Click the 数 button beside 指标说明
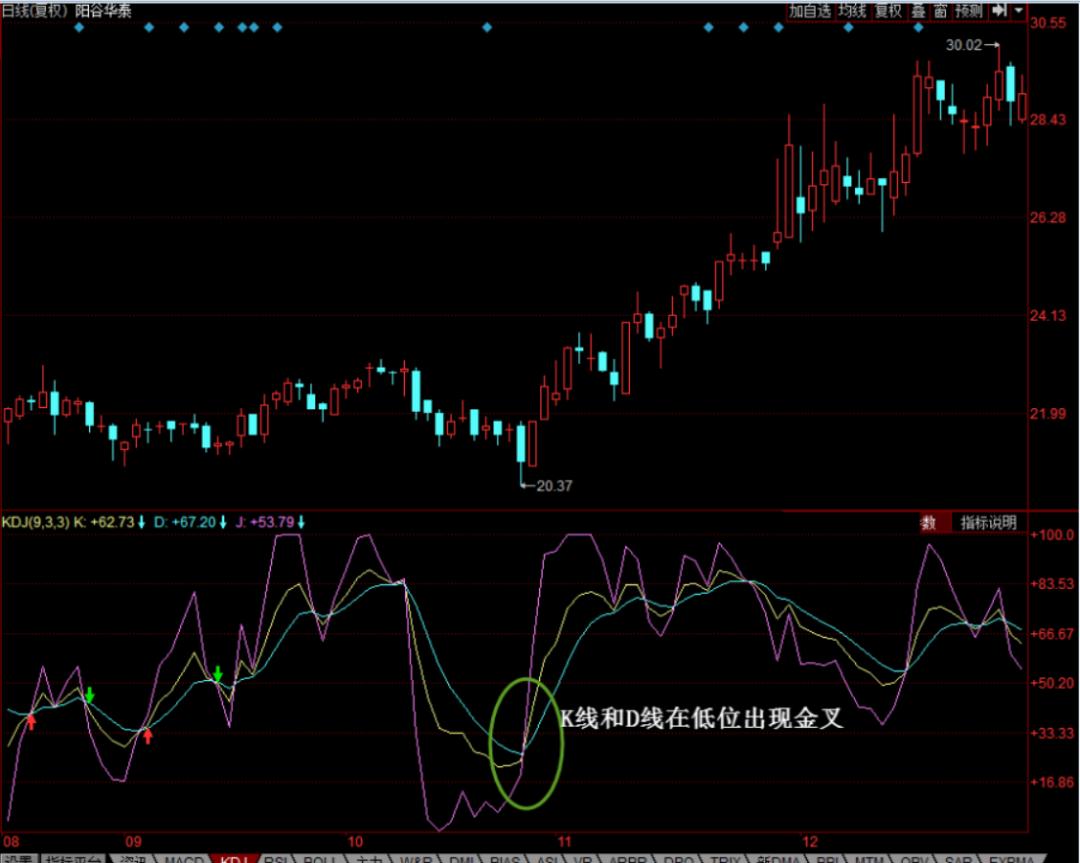 click(928, 523)
